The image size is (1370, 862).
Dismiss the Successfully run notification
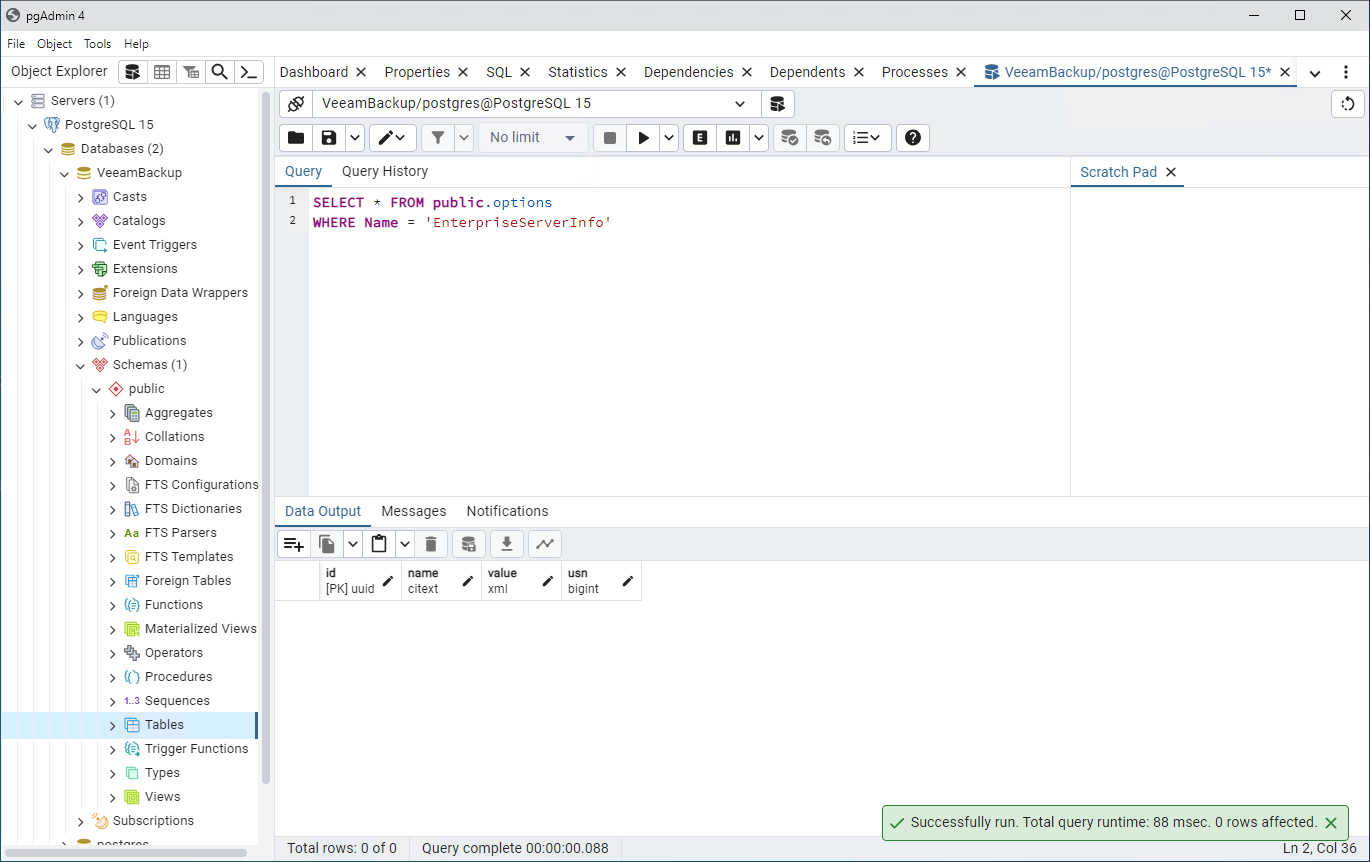1331,823
